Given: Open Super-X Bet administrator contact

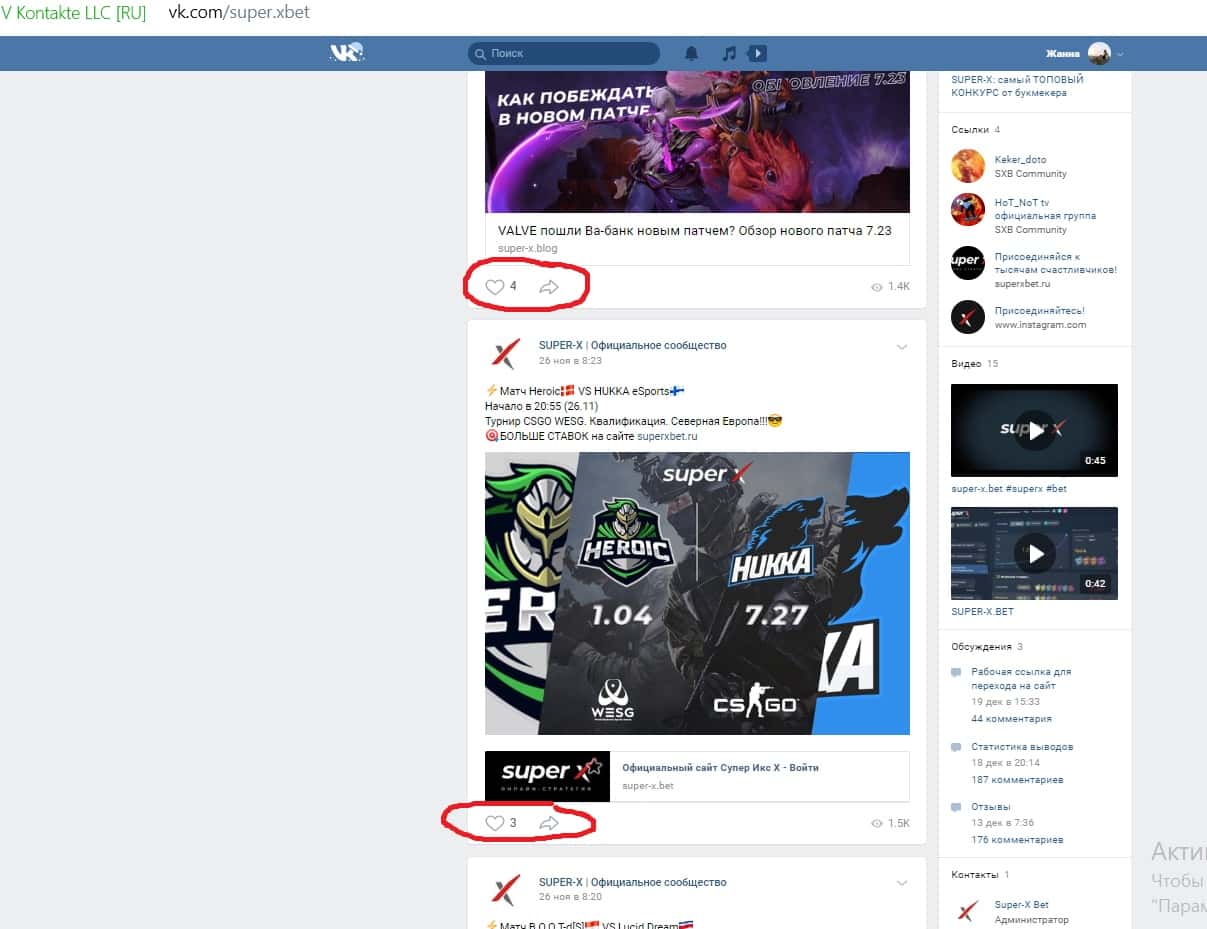Looking at the screenshot, I should tap(1022, 905).
